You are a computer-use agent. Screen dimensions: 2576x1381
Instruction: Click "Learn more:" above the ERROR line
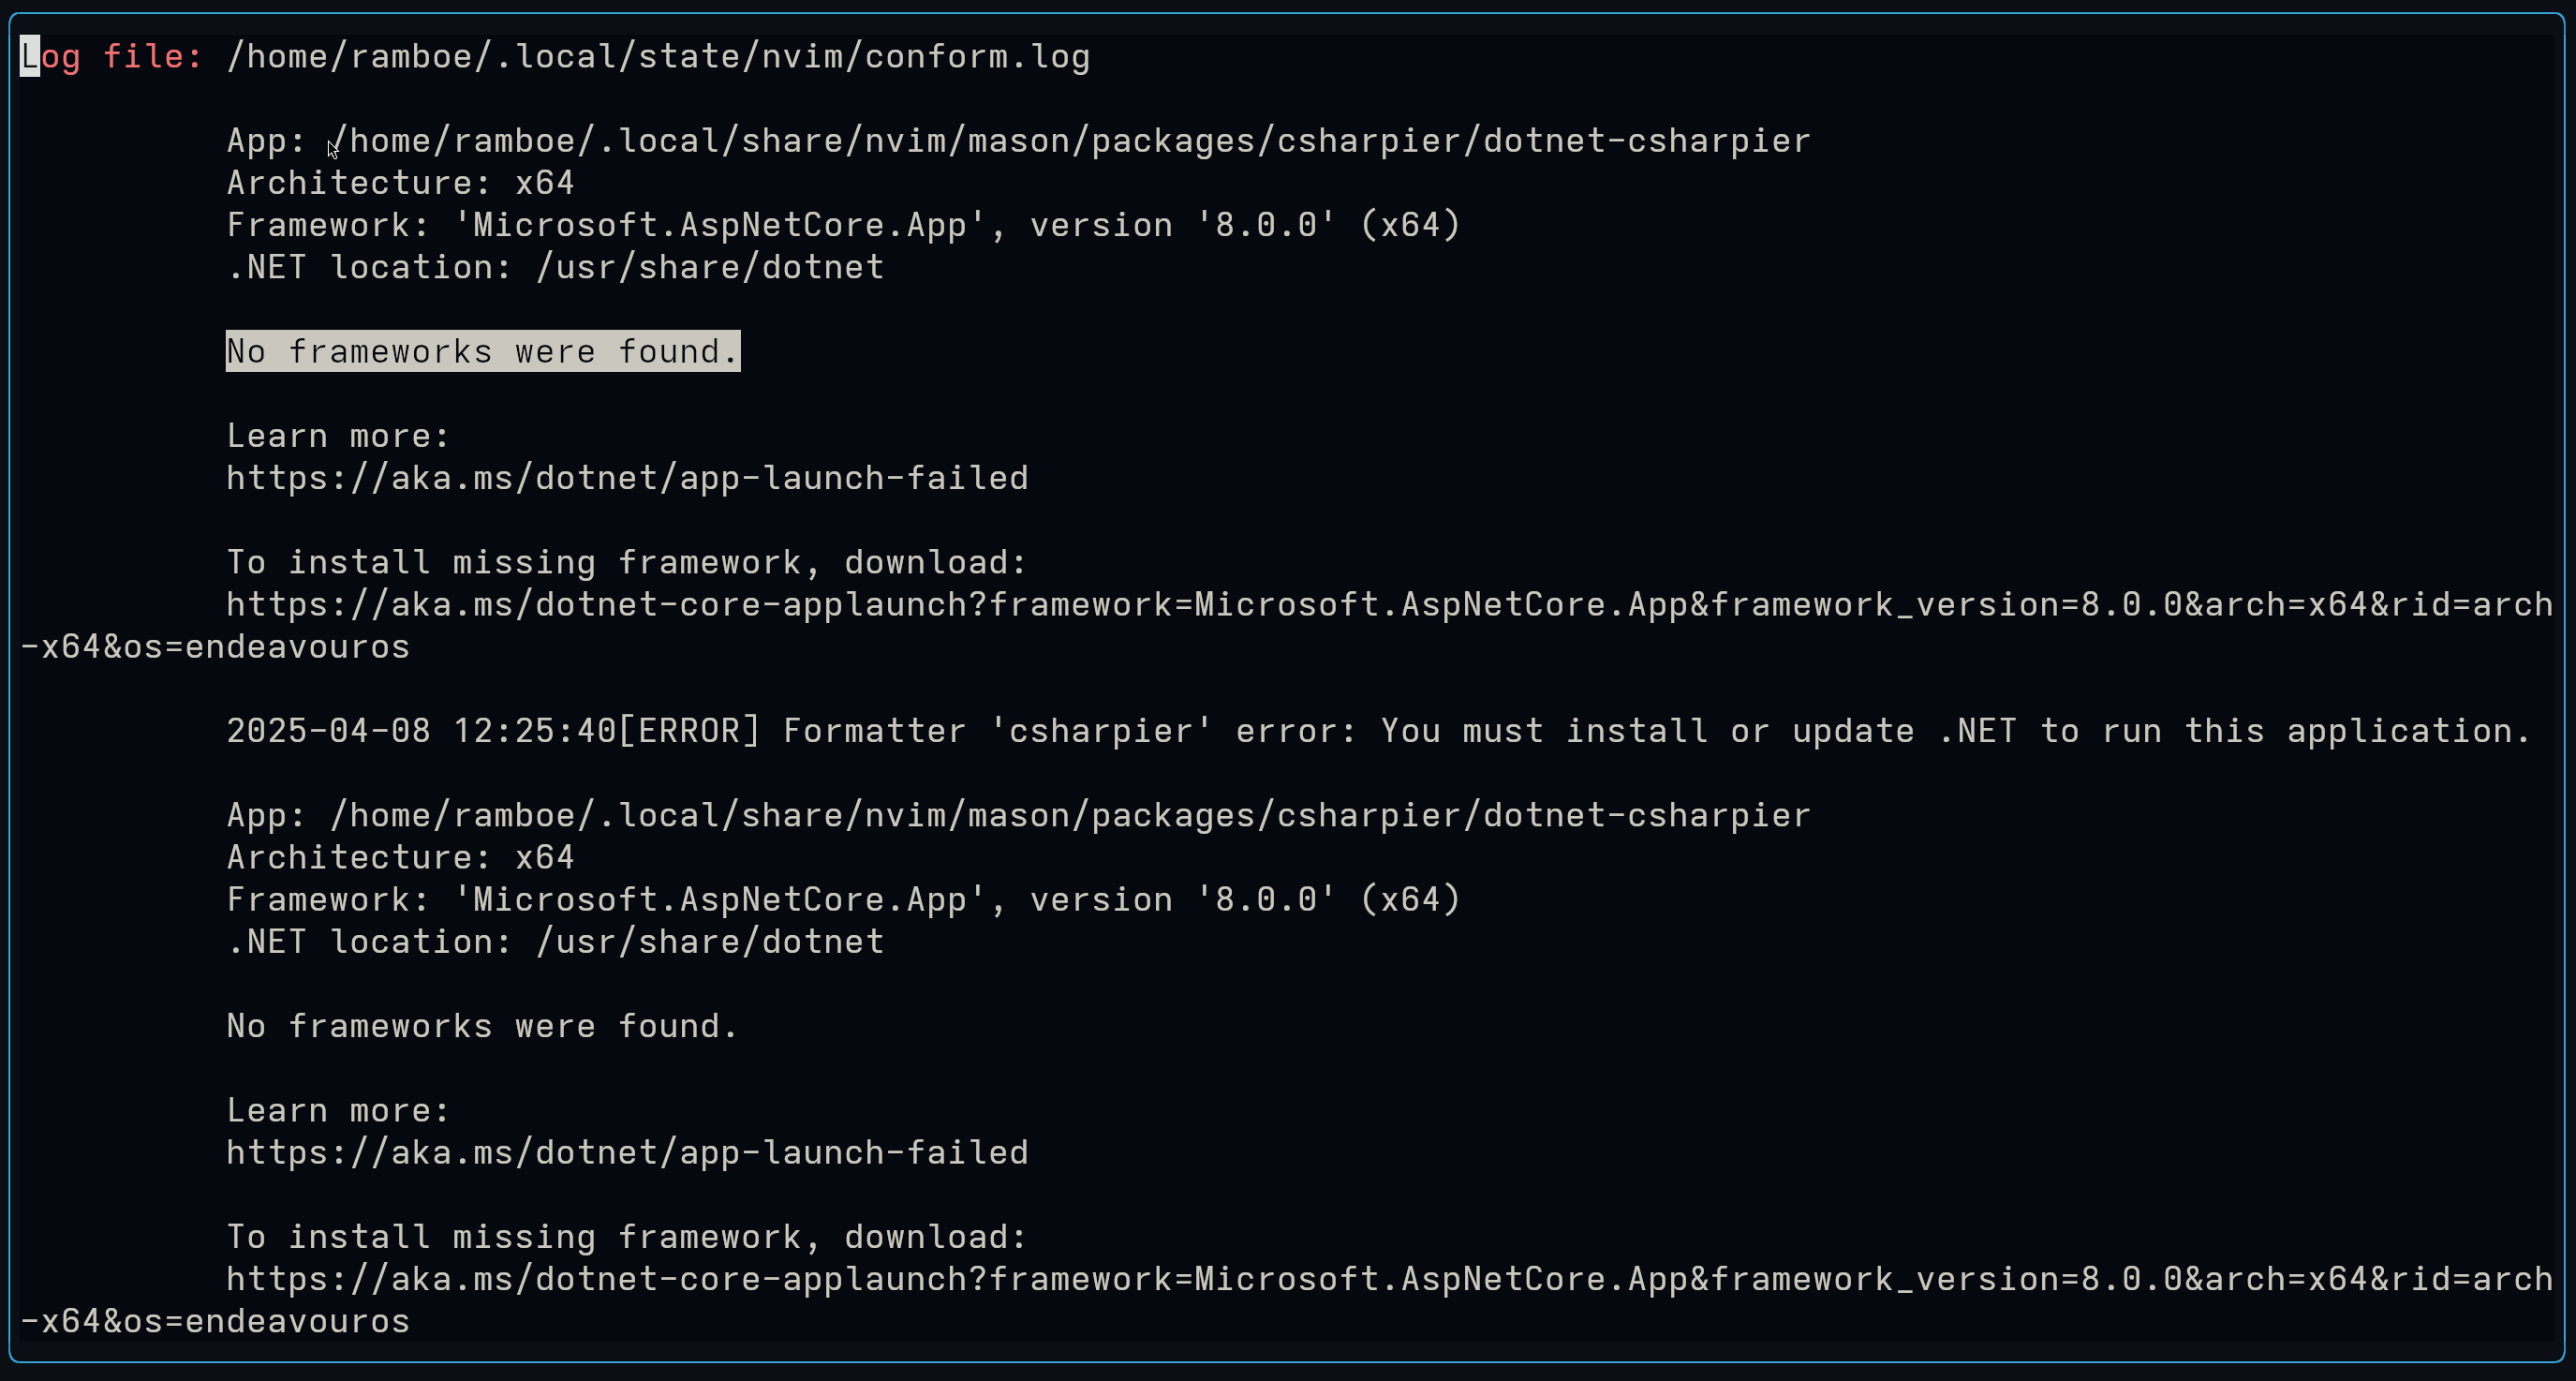(338, 436)
